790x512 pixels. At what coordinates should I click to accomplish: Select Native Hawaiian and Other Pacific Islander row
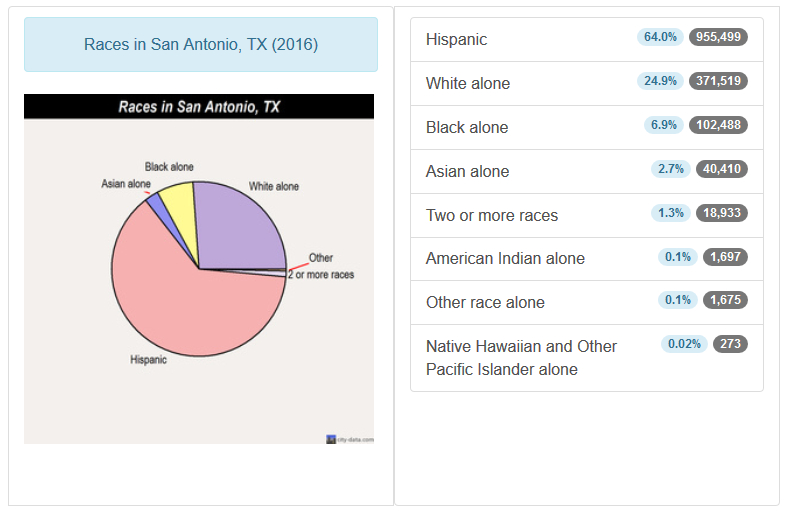click(x=520, y=358)
